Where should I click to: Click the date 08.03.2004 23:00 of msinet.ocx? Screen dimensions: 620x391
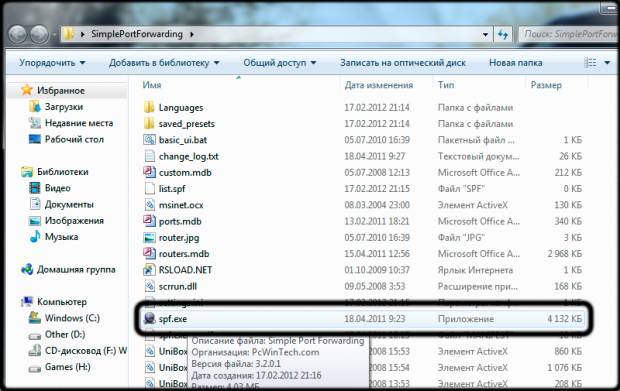coord(377,205)
